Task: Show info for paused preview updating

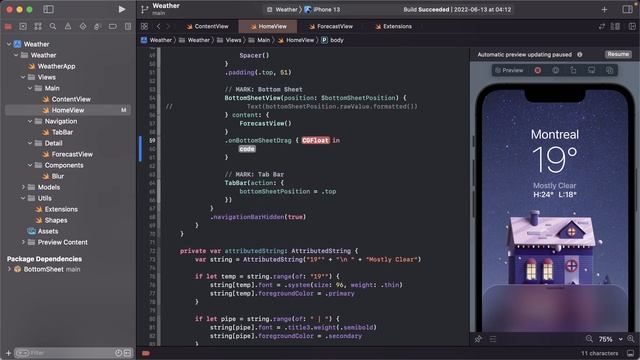Action: 580,54
